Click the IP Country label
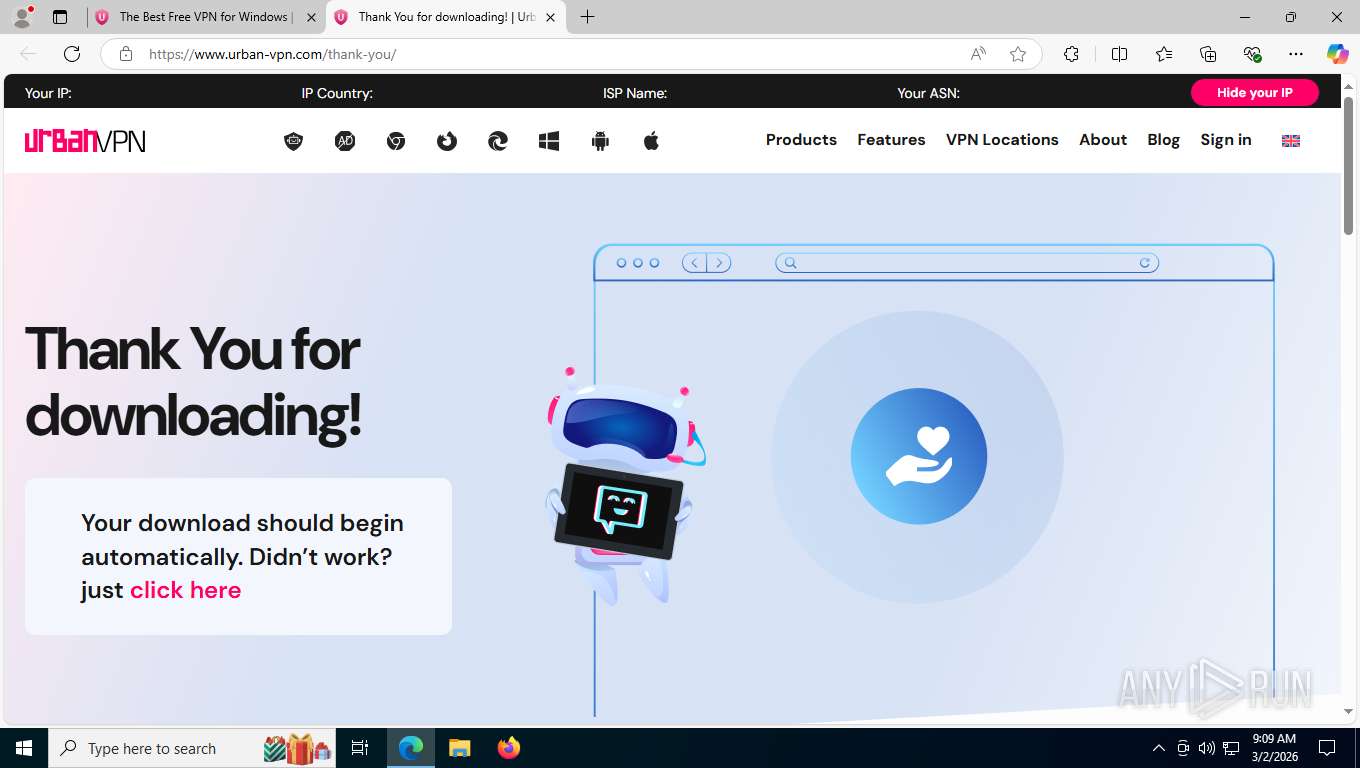The width and height of the screenshot is (1360, 768). 337,93
